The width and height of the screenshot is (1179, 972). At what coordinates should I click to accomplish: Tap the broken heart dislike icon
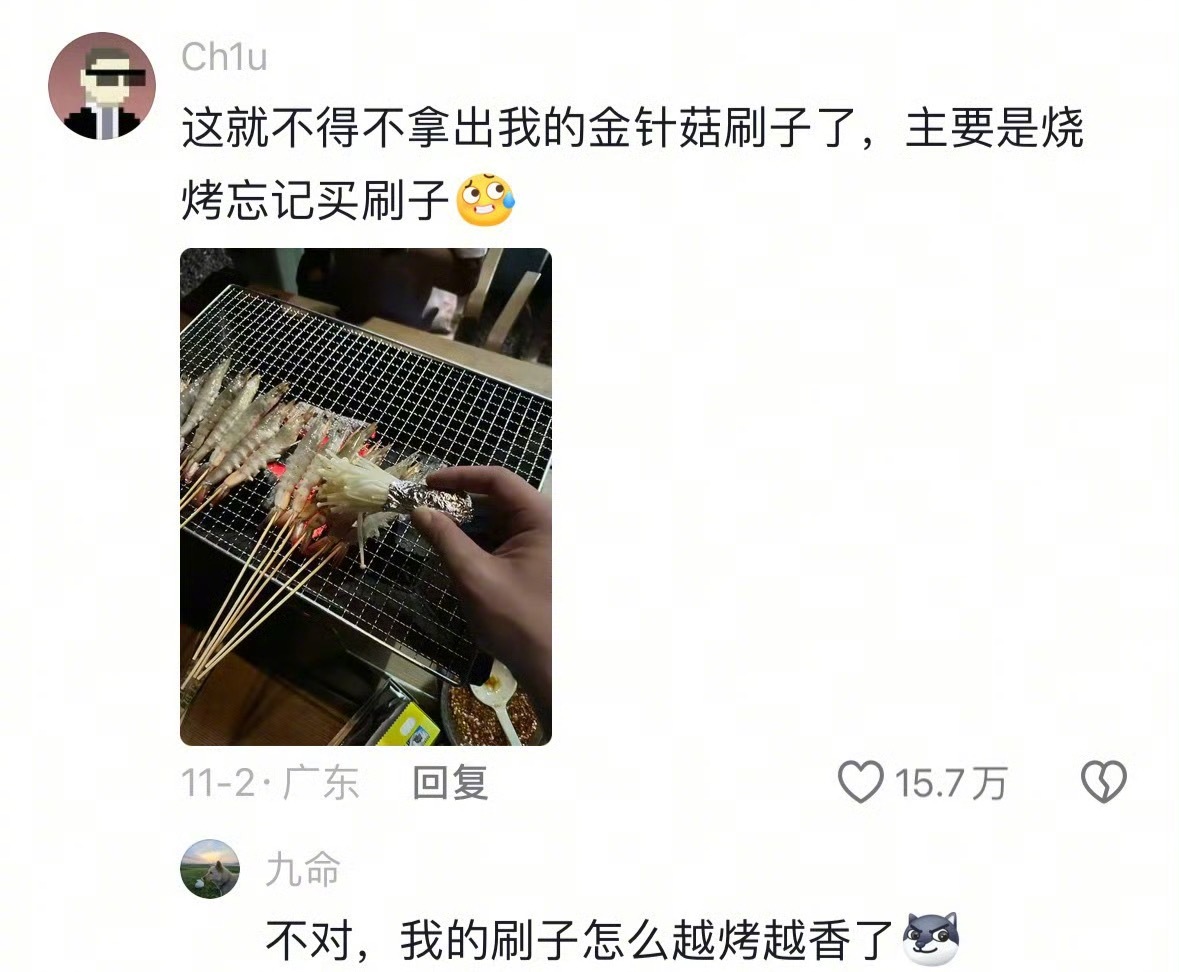[x=1104, y=782]
